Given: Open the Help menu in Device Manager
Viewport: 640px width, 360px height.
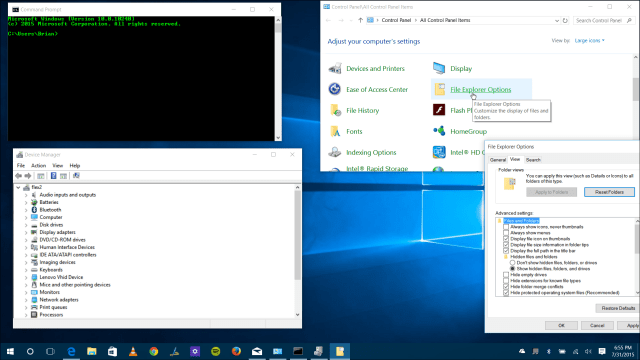Looking at the screenshot, I should 75,166.
